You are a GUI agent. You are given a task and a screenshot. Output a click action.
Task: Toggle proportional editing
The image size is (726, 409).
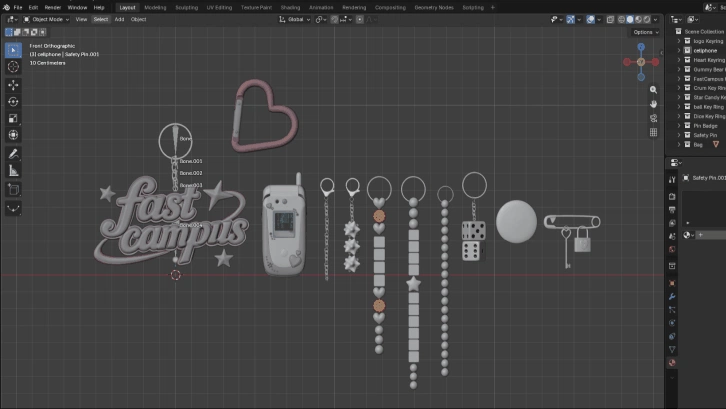click(x=360, y=19)
